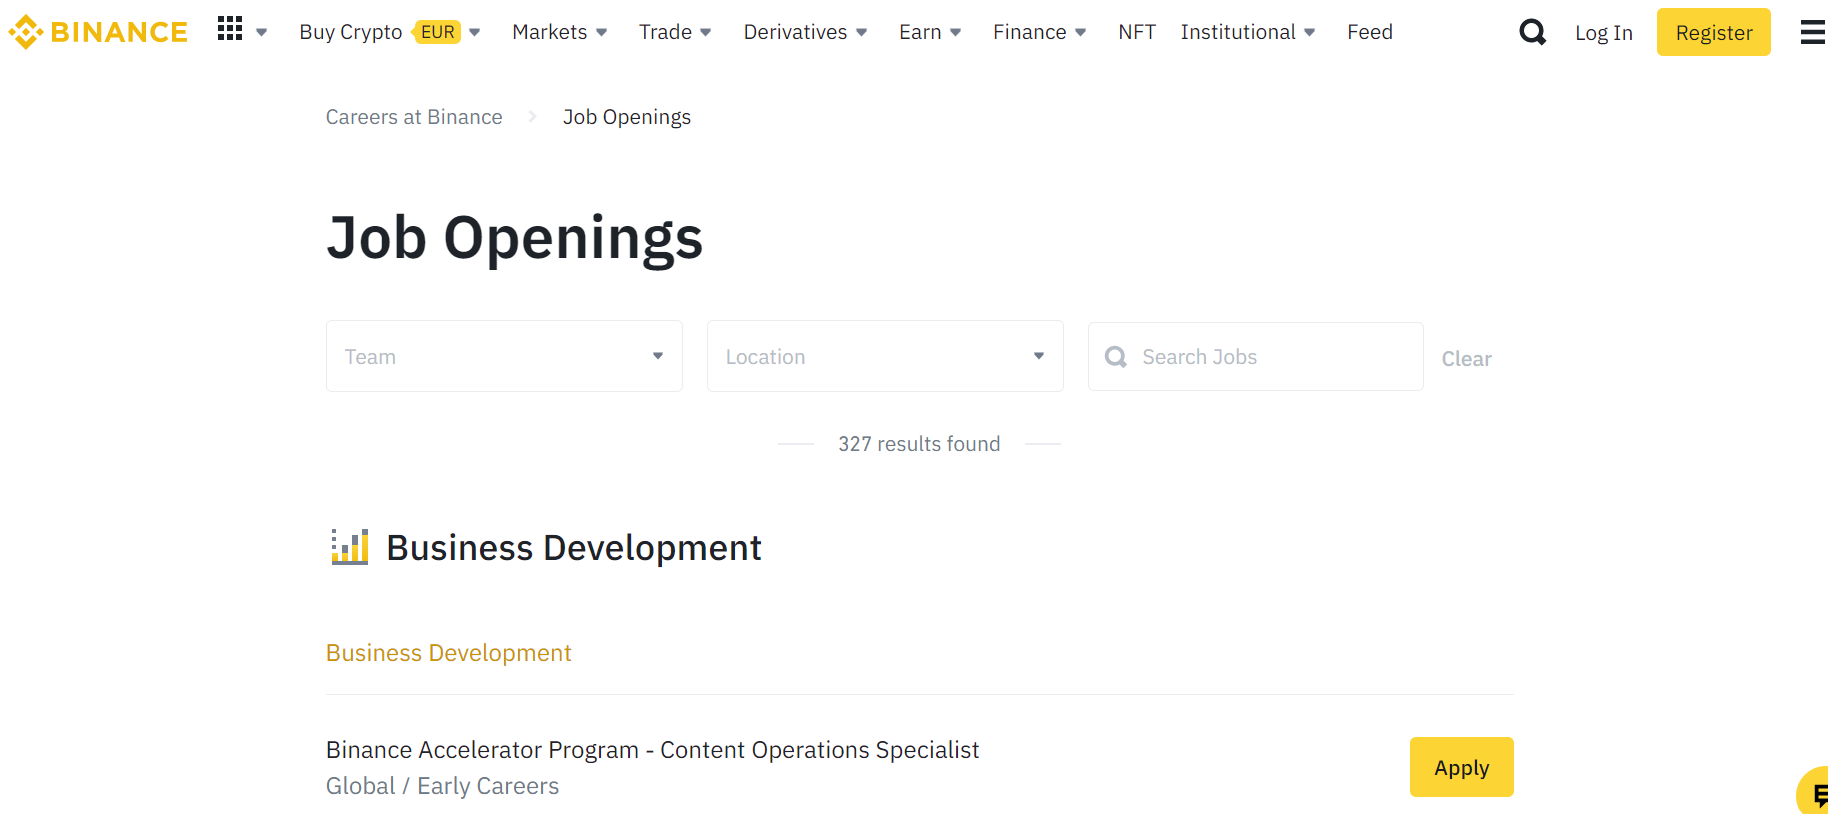This screenshot has height=814, width=1828.
Task: Click the EUR currency badge
Action: click(437, 32)
